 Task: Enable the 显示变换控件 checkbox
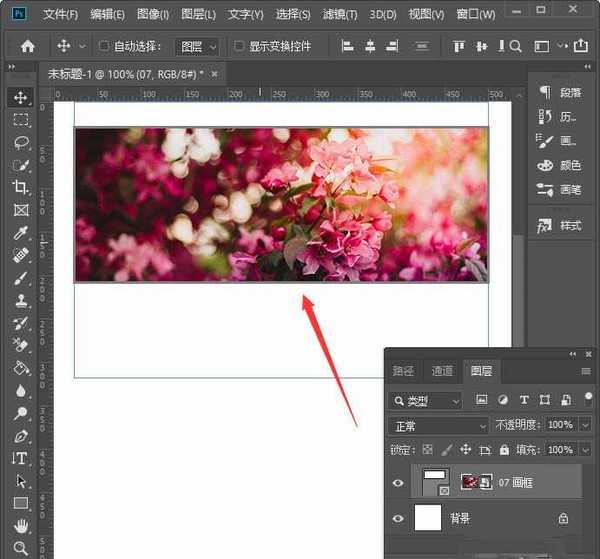[x=239, y=46]
